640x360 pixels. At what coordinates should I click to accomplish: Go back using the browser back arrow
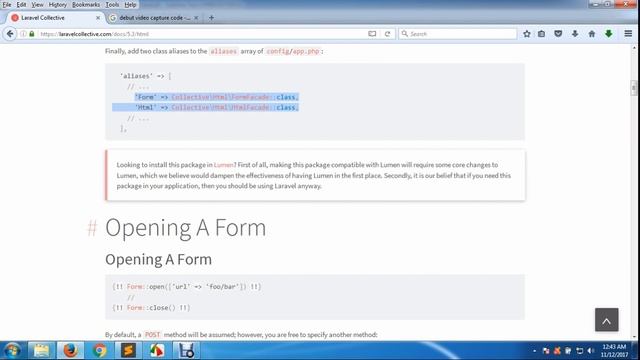pyautogui.click(x=10, y=34)
